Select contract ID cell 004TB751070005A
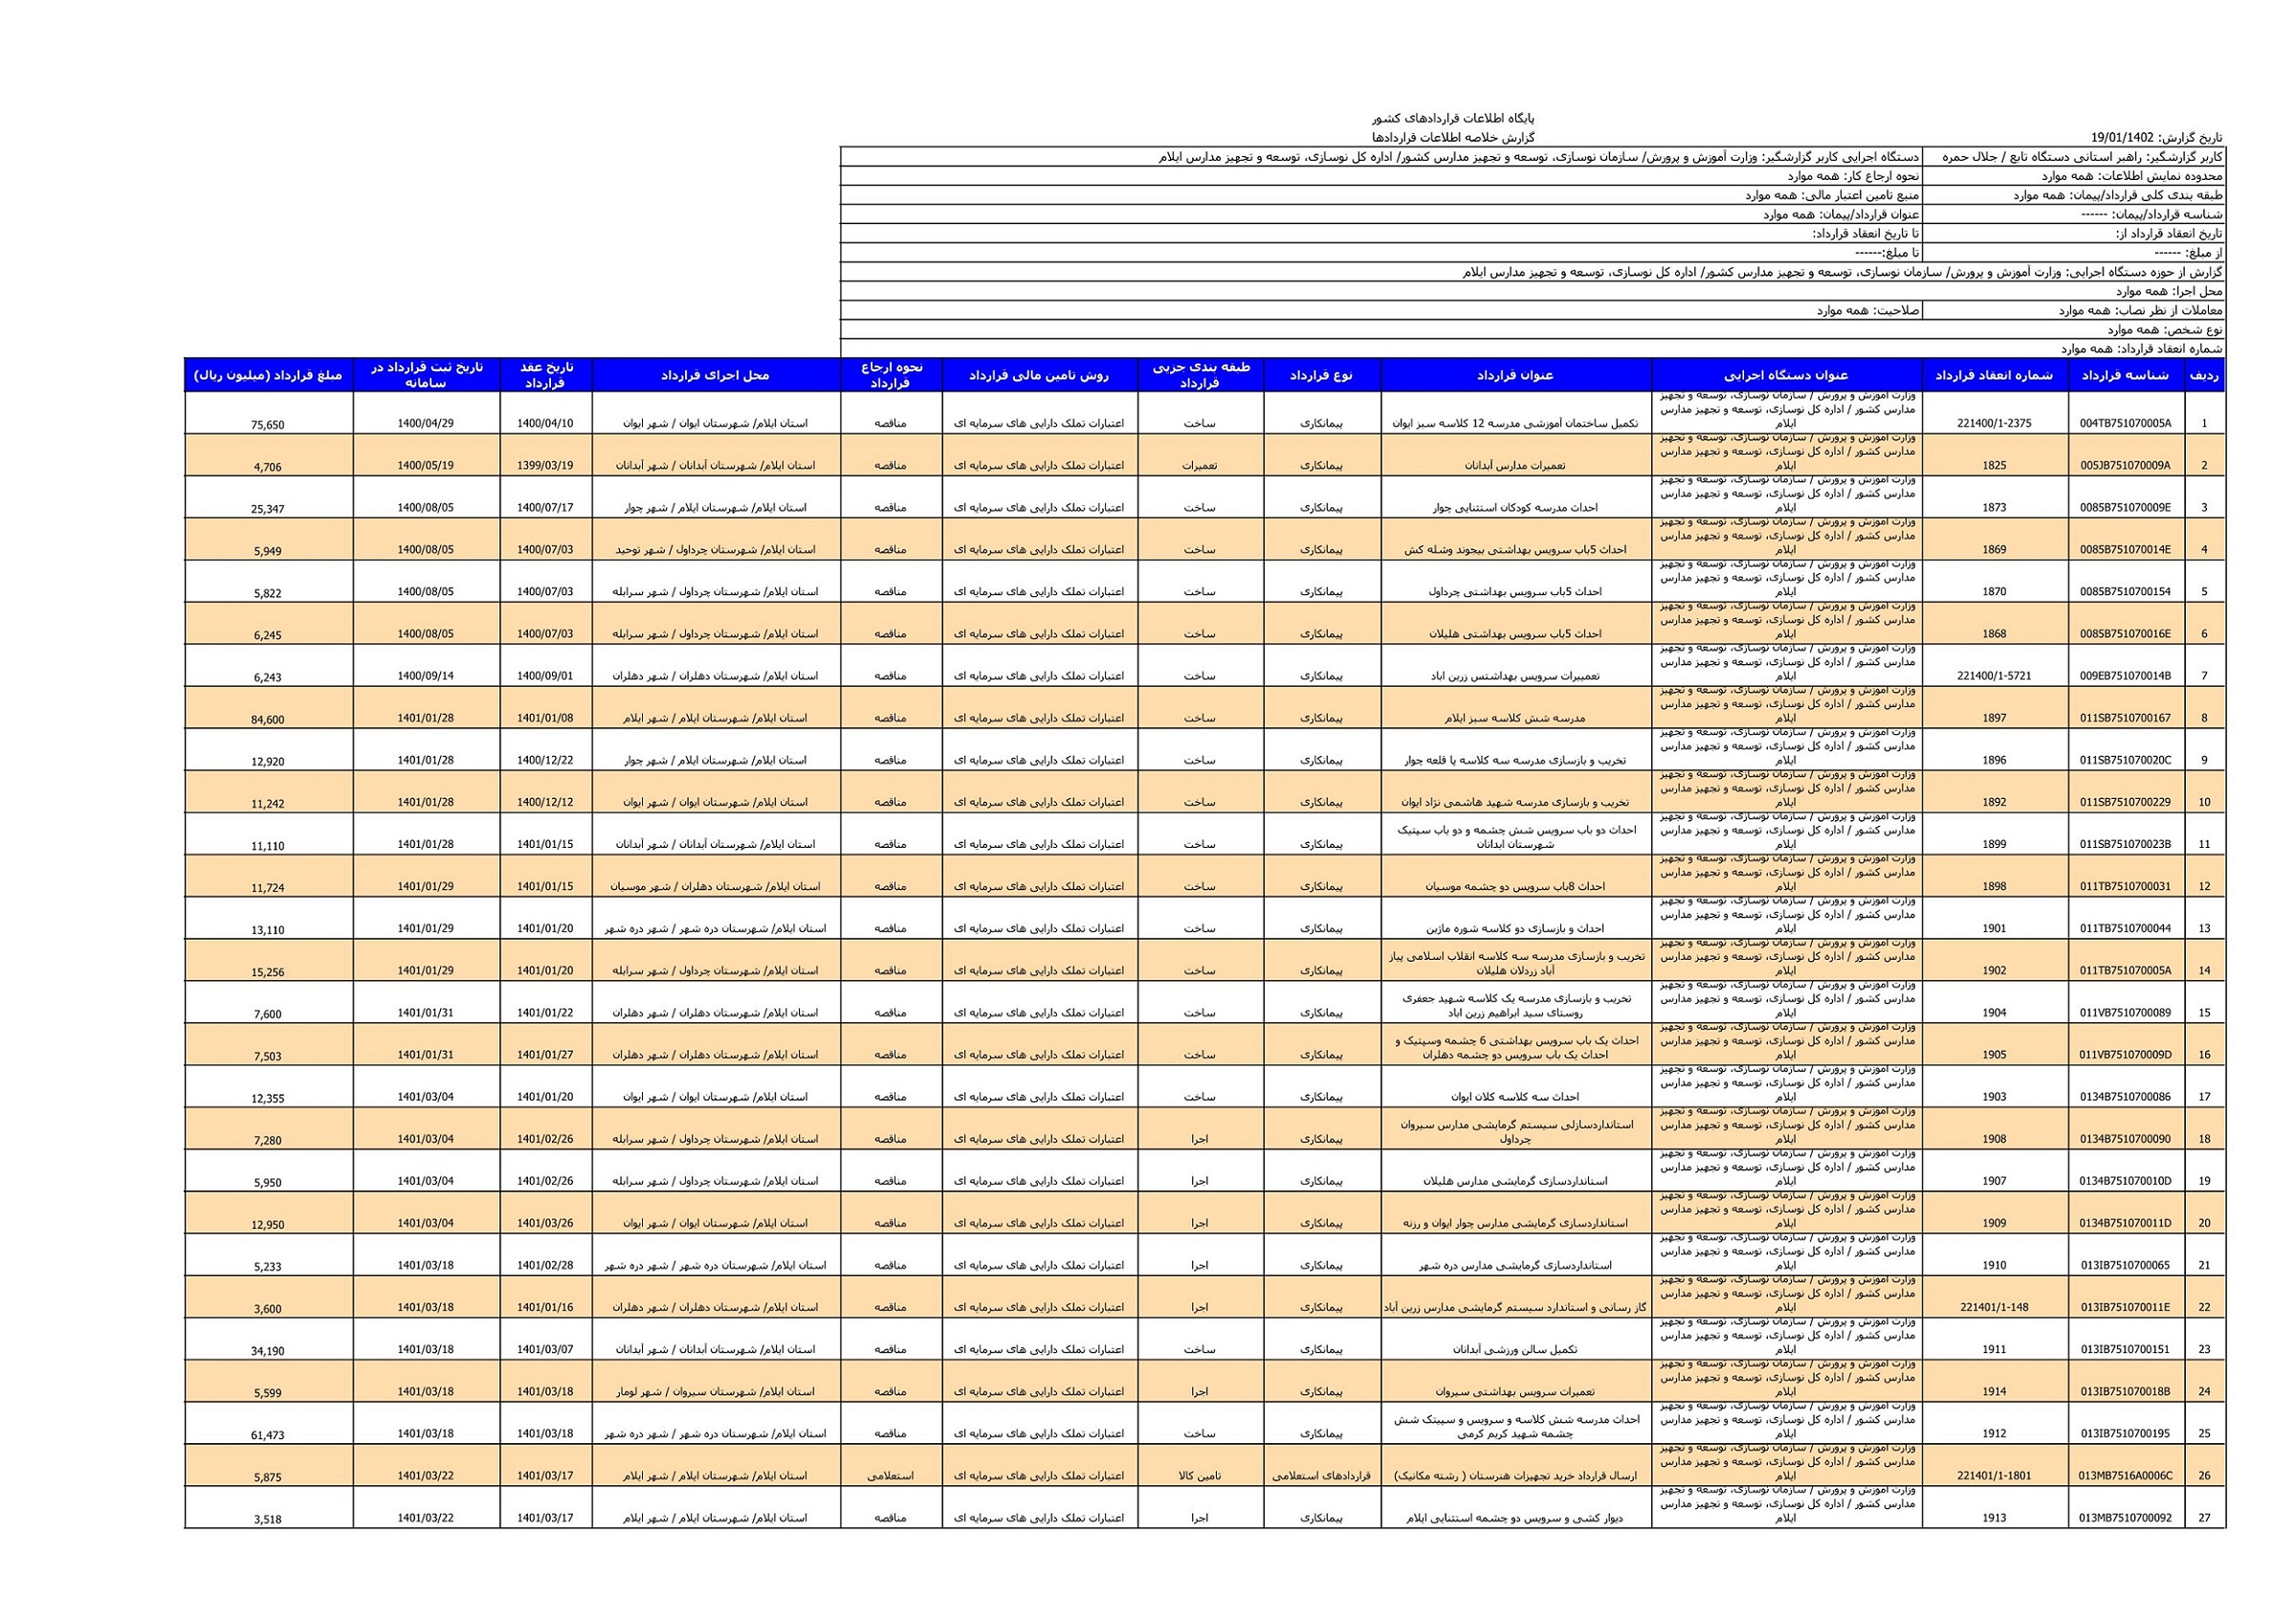The width and height of the screenshot is (2296, 1623). tap(2125, 423)
